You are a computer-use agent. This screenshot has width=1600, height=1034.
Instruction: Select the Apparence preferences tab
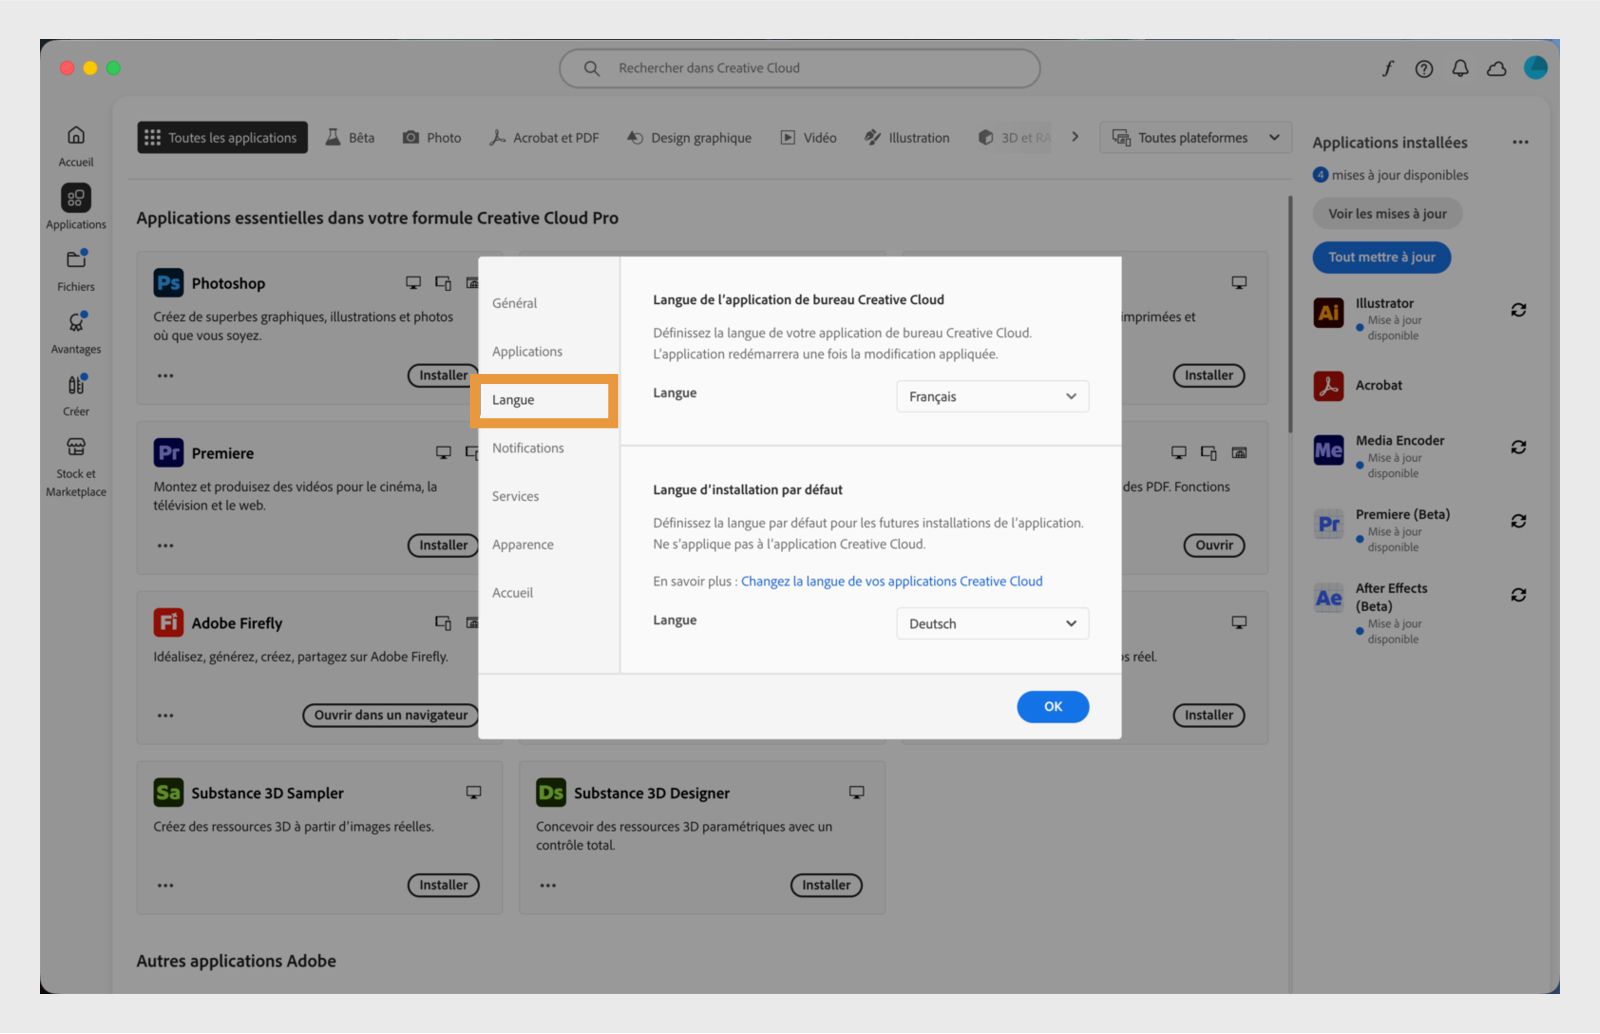(x=522, y=545)
